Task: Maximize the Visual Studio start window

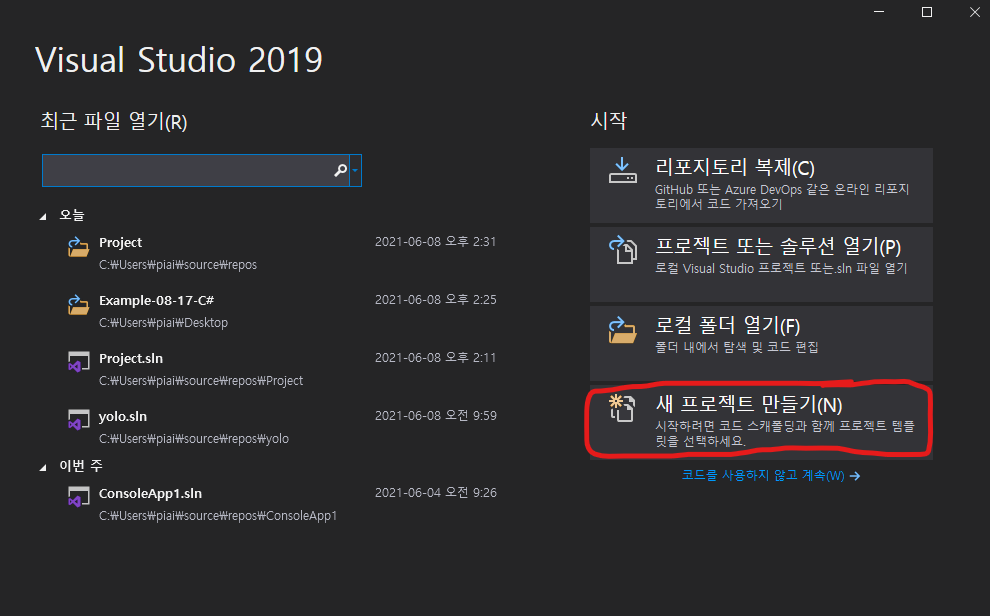Action: [927, 12]
